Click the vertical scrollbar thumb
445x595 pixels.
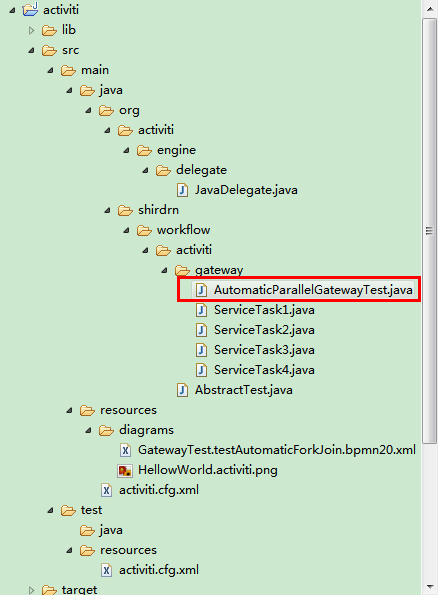(430, 231)
